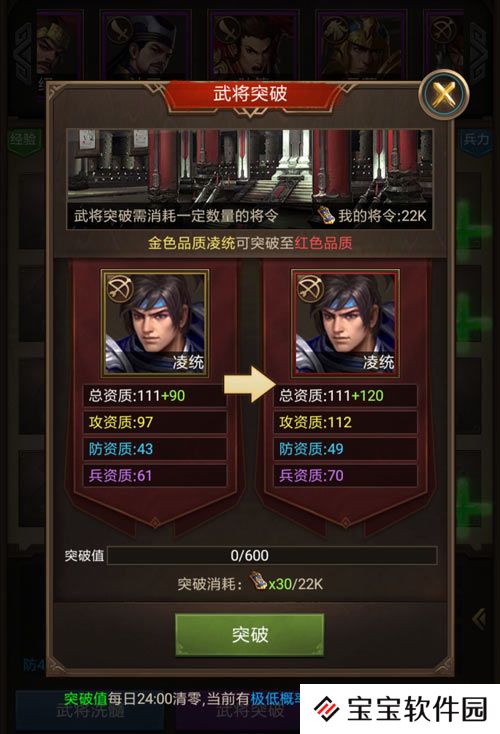Click the 兵资质:70 stat row
500x734 pixels.
pos(346,476)
